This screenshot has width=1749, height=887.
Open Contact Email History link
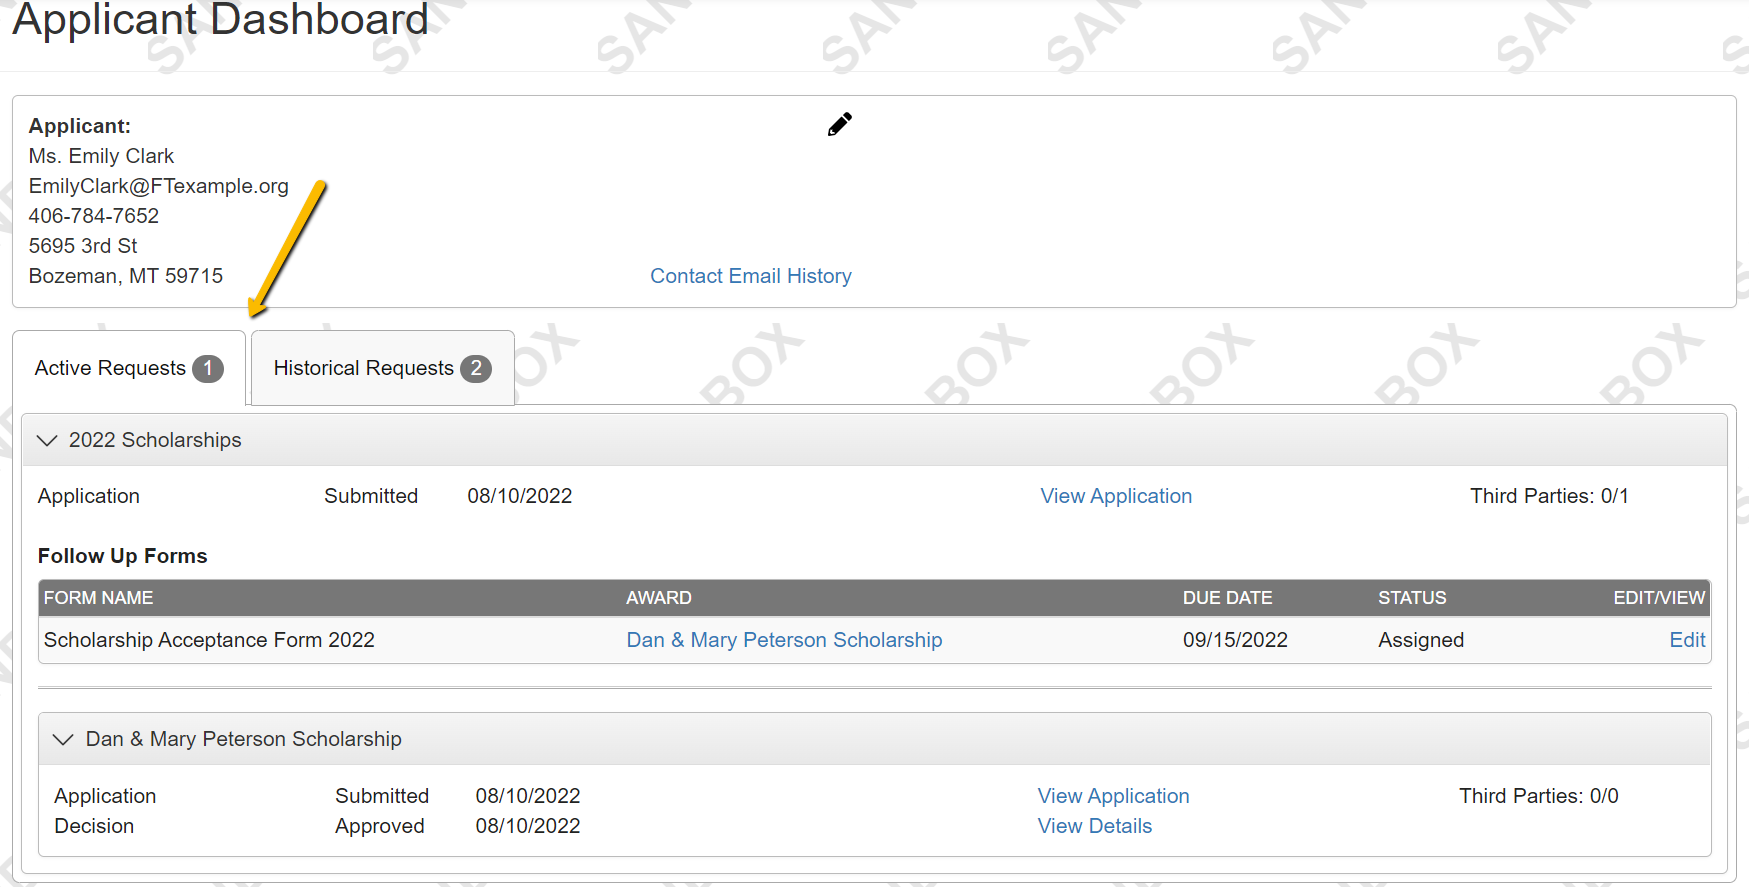[751, 276]
